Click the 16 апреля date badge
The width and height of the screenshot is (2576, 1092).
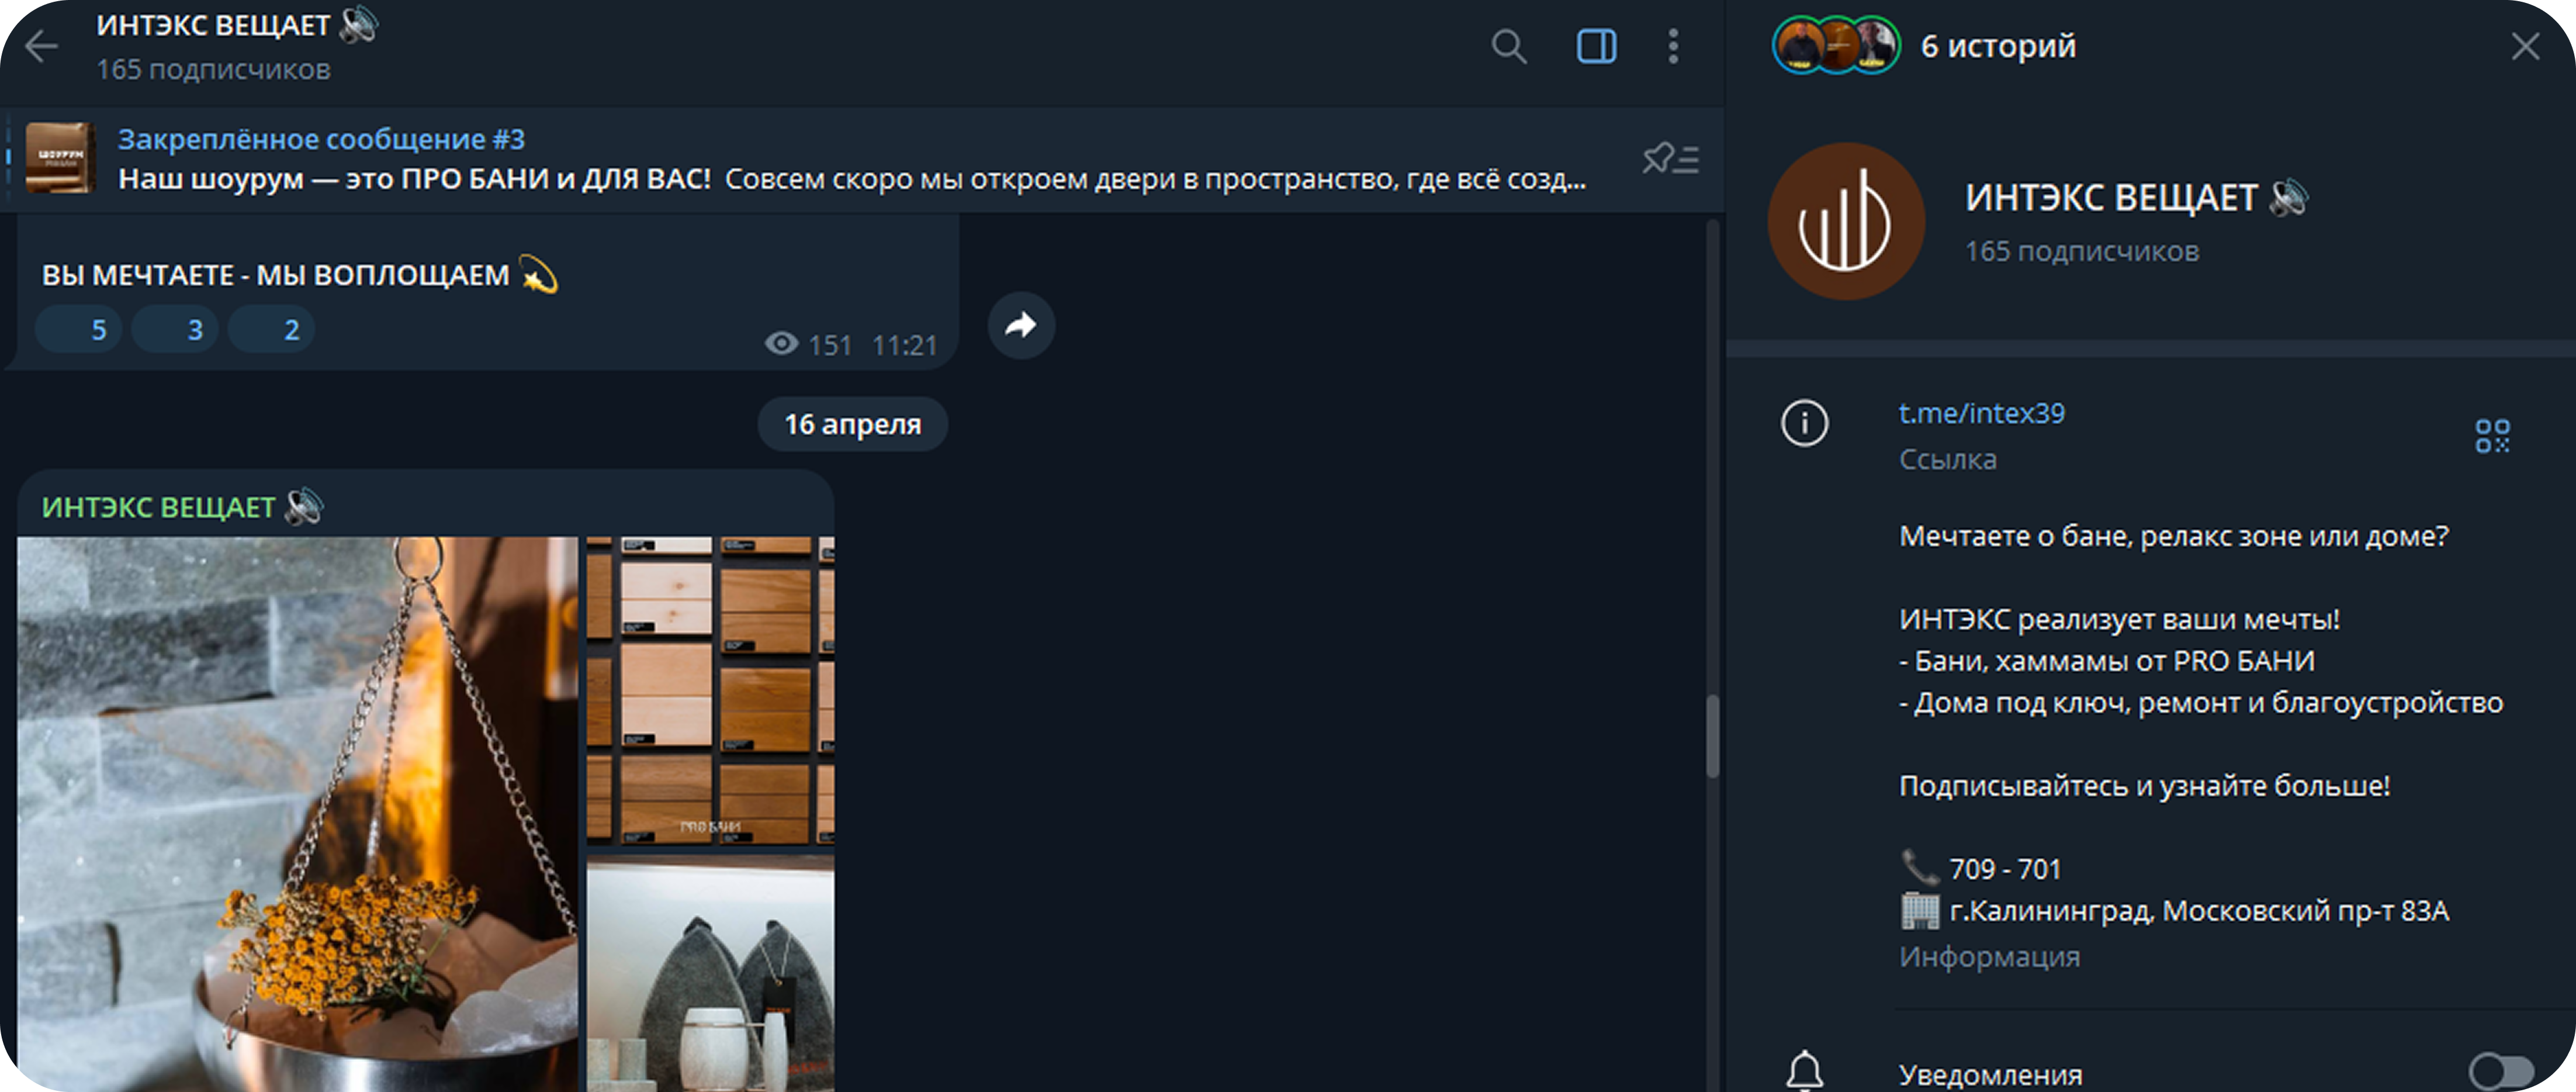pos(852,424)
